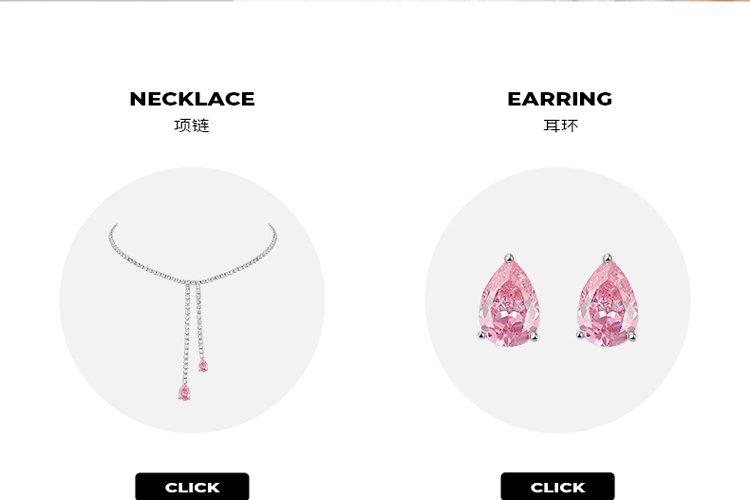
Task: Click the 耳环 Chinese subtitle
Action: point(561,125)
